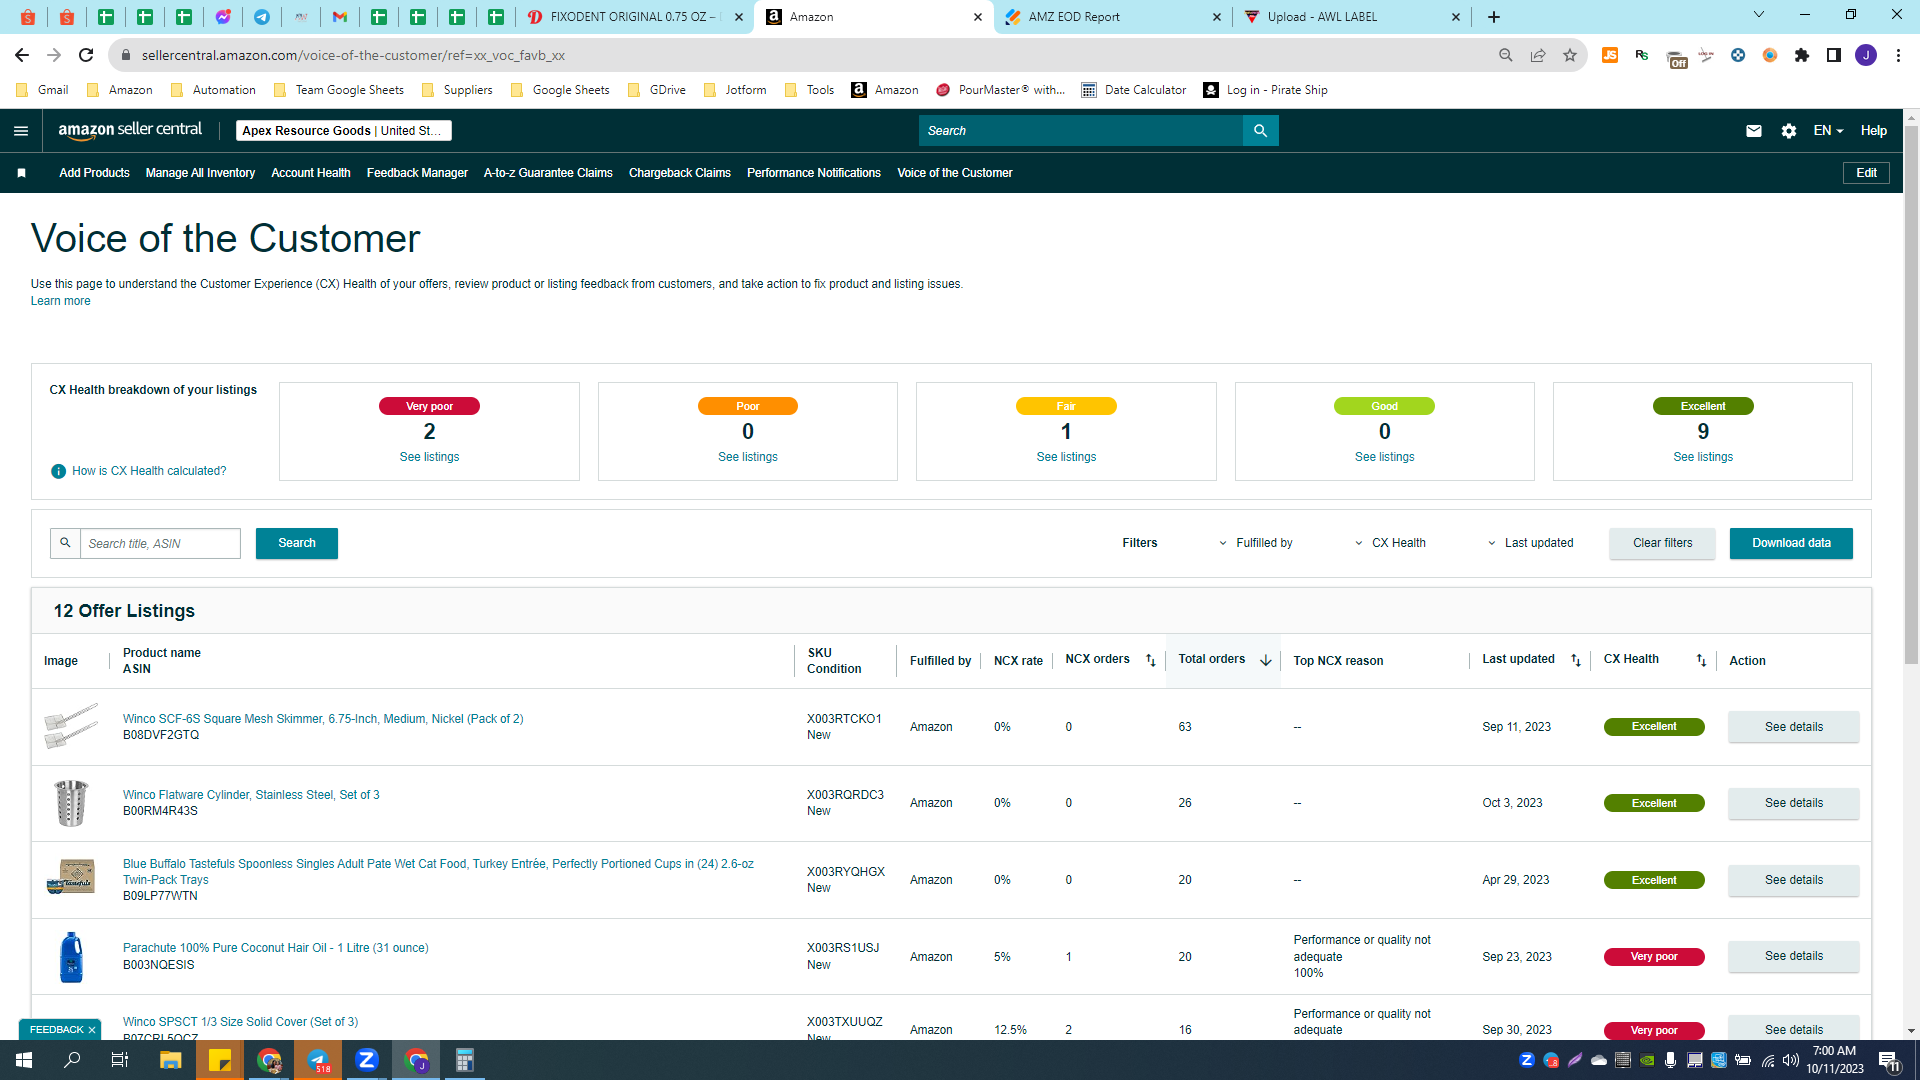Click Edit on the favorites bar
This screenshot has height=1080, width=1920.
pos(1866,173)
